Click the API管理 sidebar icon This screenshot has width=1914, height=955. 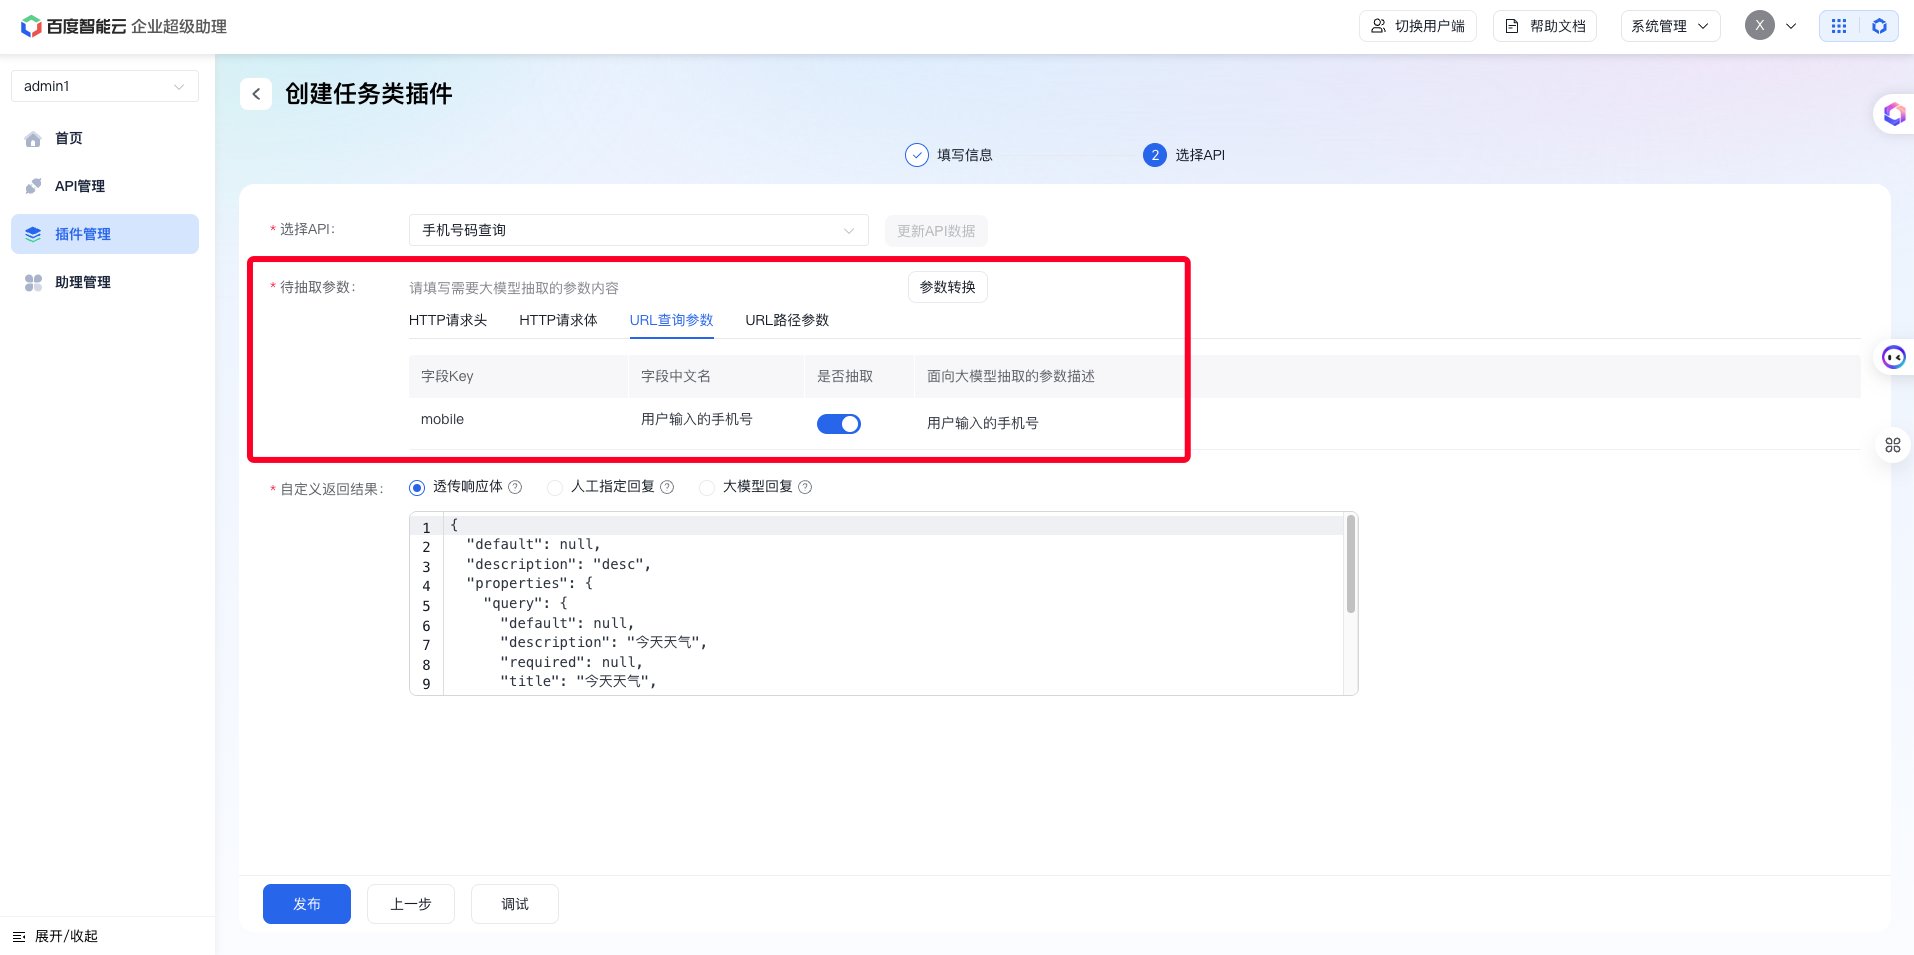[x=33, y=186]
